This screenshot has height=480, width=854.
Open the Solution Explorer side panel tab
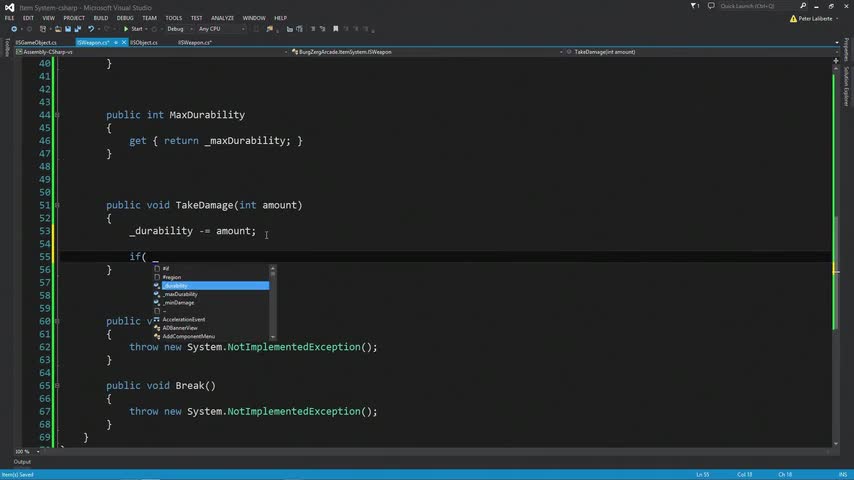[846, 86]
